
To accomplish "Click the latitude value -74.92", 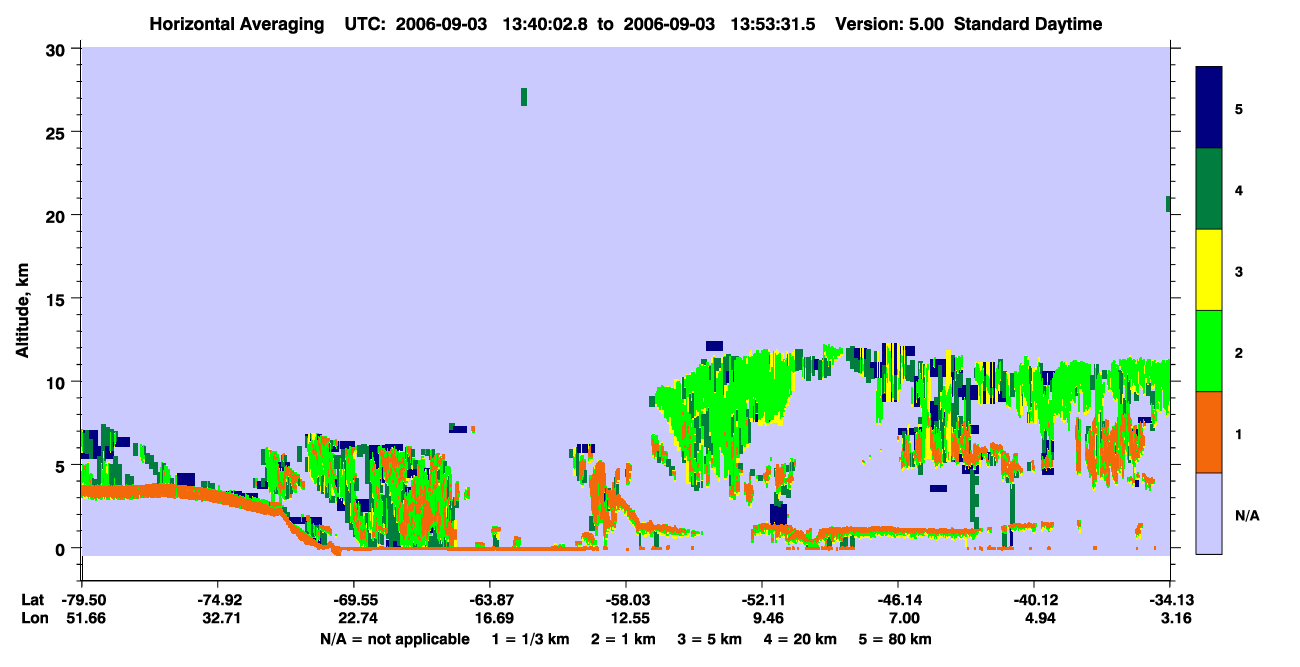I will click(217, 600).
